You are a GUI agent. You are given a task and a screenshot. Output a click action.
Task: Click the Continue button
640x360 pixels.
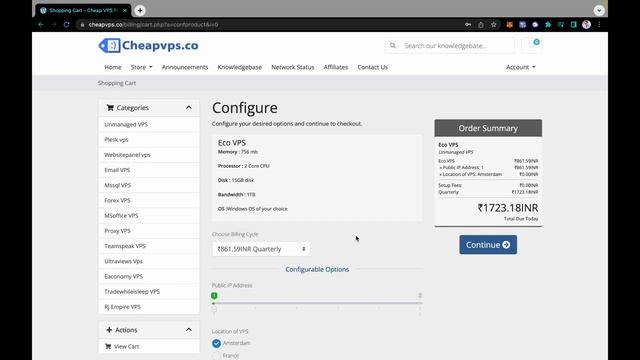(488, 244)
